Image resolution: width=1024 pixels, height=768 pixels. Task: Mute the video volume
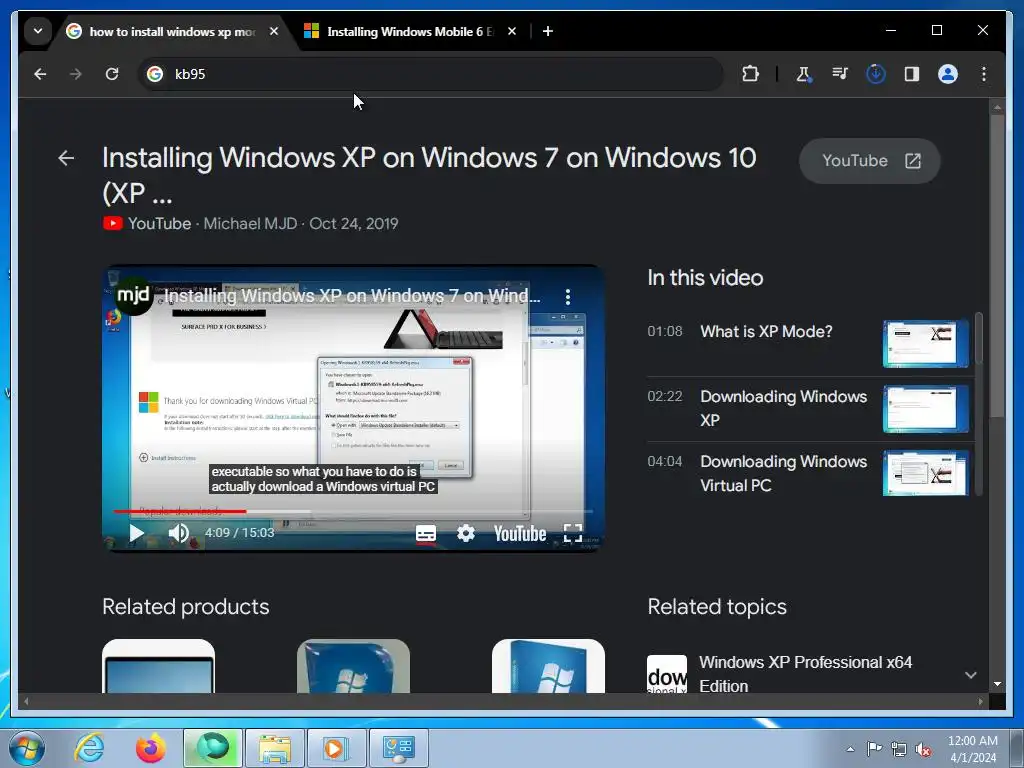tap(178, 533)
